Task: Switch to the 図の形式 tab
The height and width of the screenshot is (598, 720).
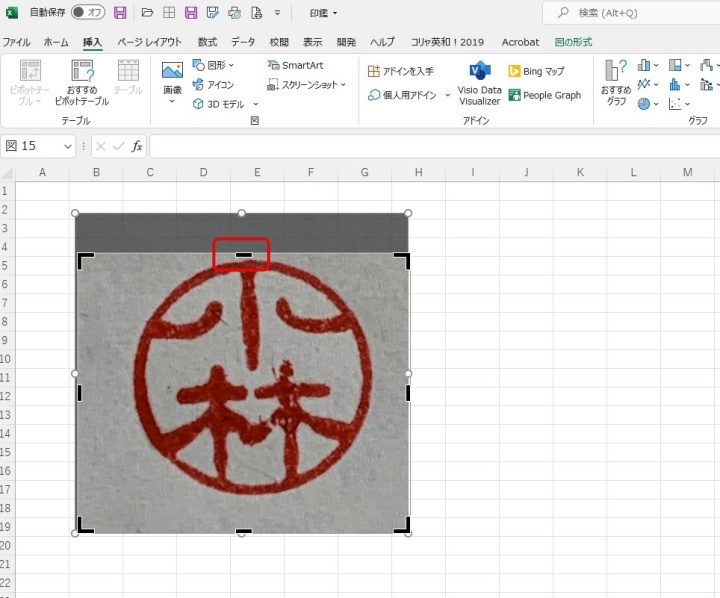Action: click(x=573, y=42)
